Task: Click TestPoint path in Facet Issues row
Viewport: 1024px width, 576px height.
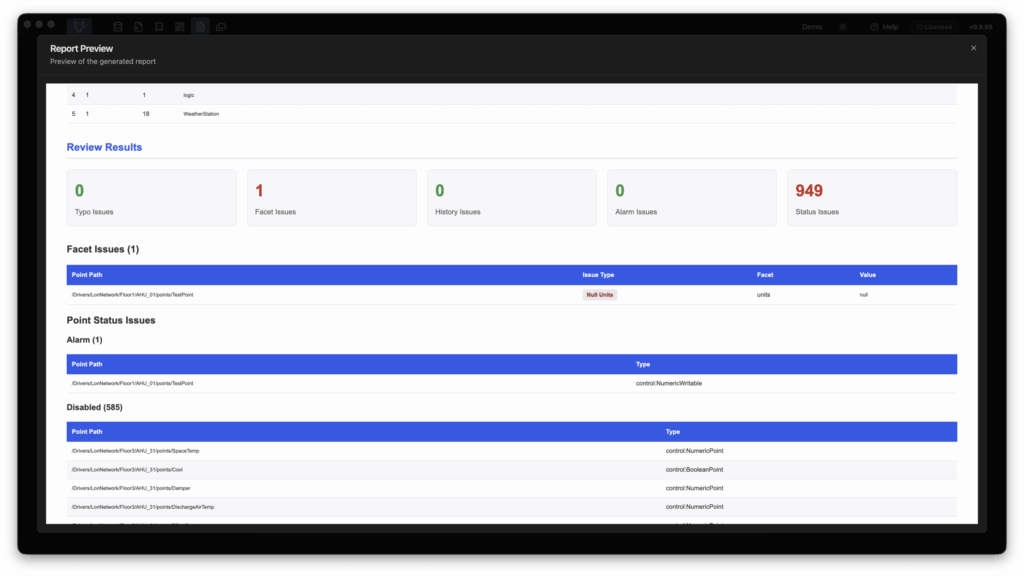Action: (x=132, y=295)
